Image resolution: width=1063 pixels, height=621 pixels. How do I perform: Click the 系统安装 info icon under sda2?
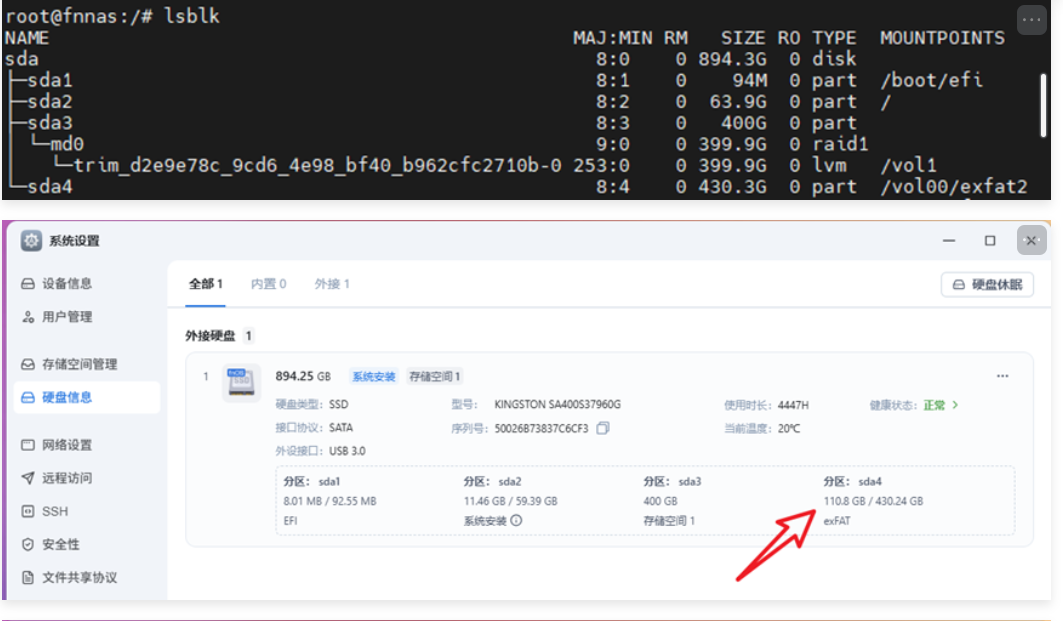517,521
